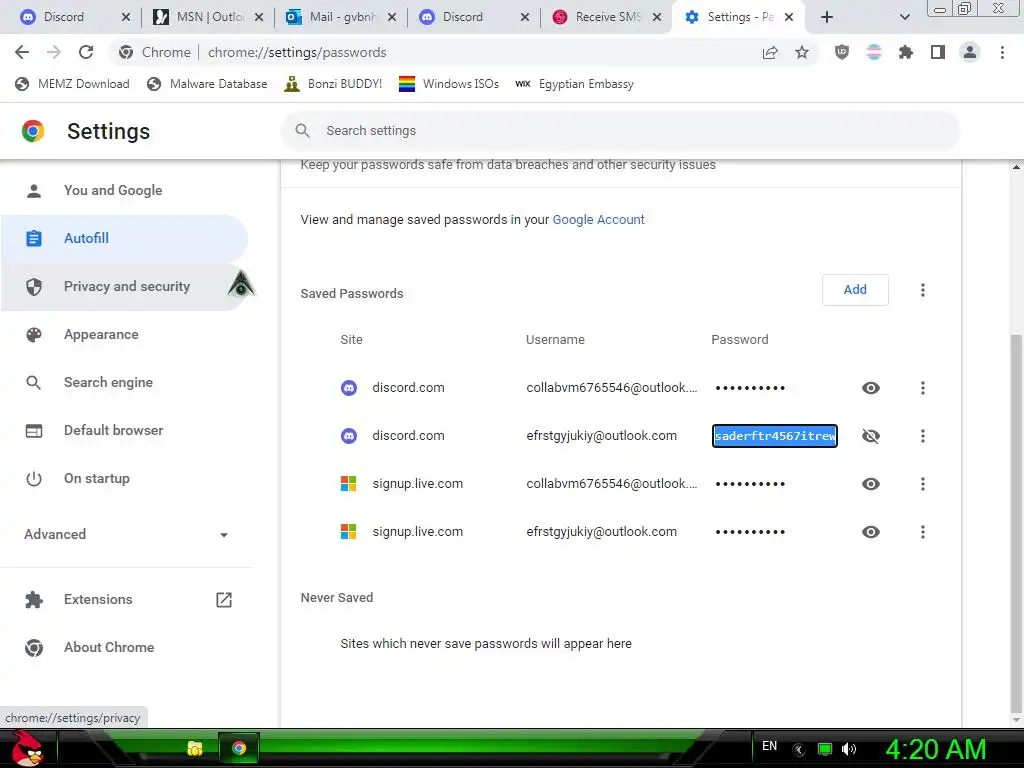The height and width of the screenshot is (768, 1024).
Task: Open the external link icon beside Extensions
Action: click(x=224, y=600)
